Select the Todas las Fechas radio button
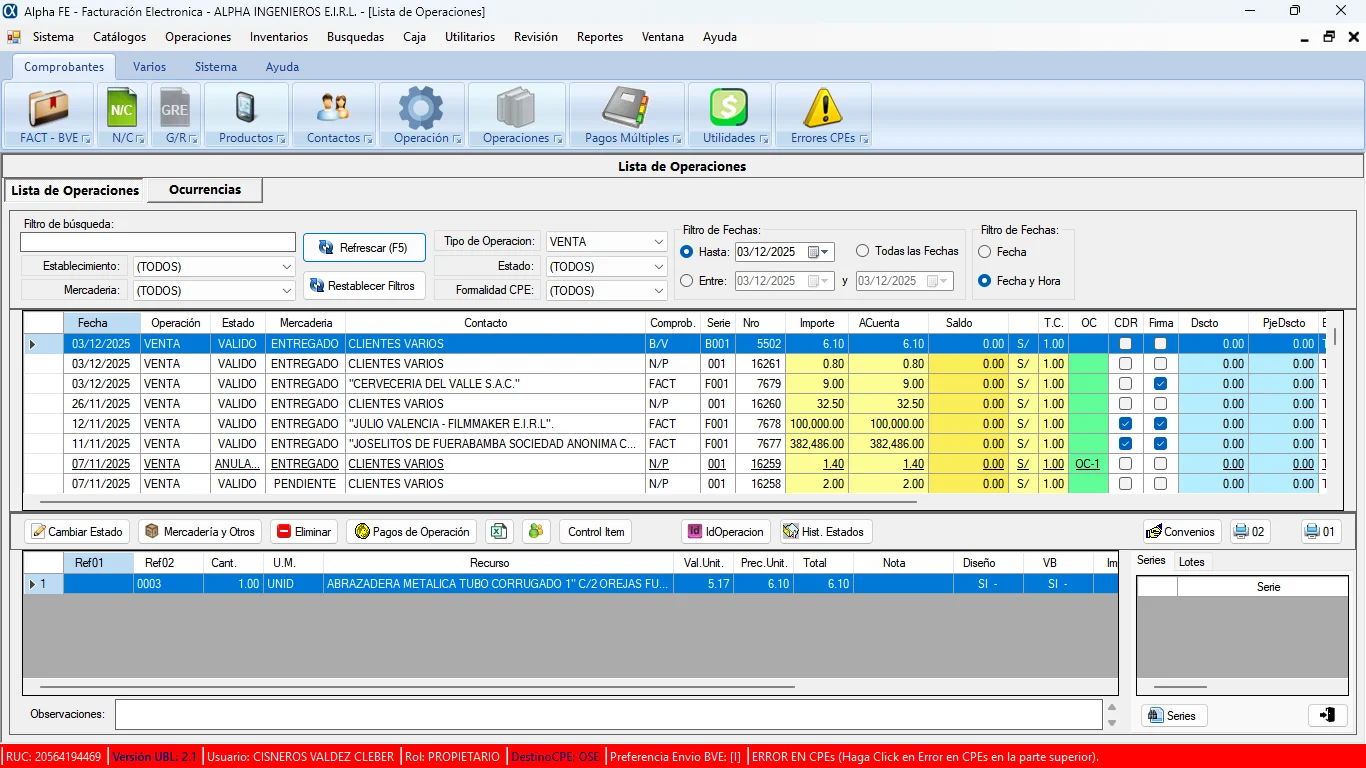The width and height of the screenshot is (1366, 768). tap(862, 251)
